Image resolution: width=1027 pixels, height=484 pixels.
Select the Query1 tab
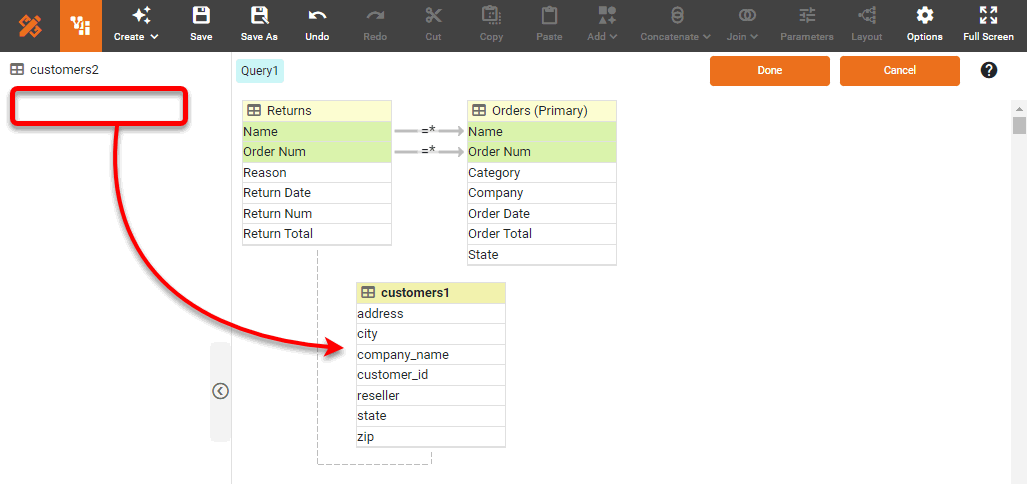(x=260, y=71)
